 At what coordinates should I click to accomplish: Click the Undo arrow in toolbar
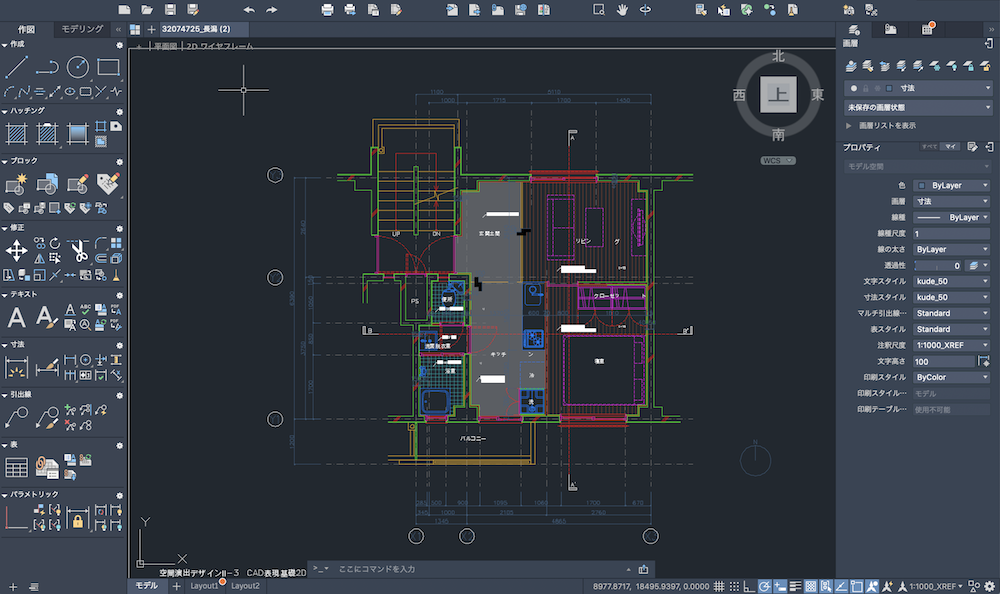click(249, 10)
